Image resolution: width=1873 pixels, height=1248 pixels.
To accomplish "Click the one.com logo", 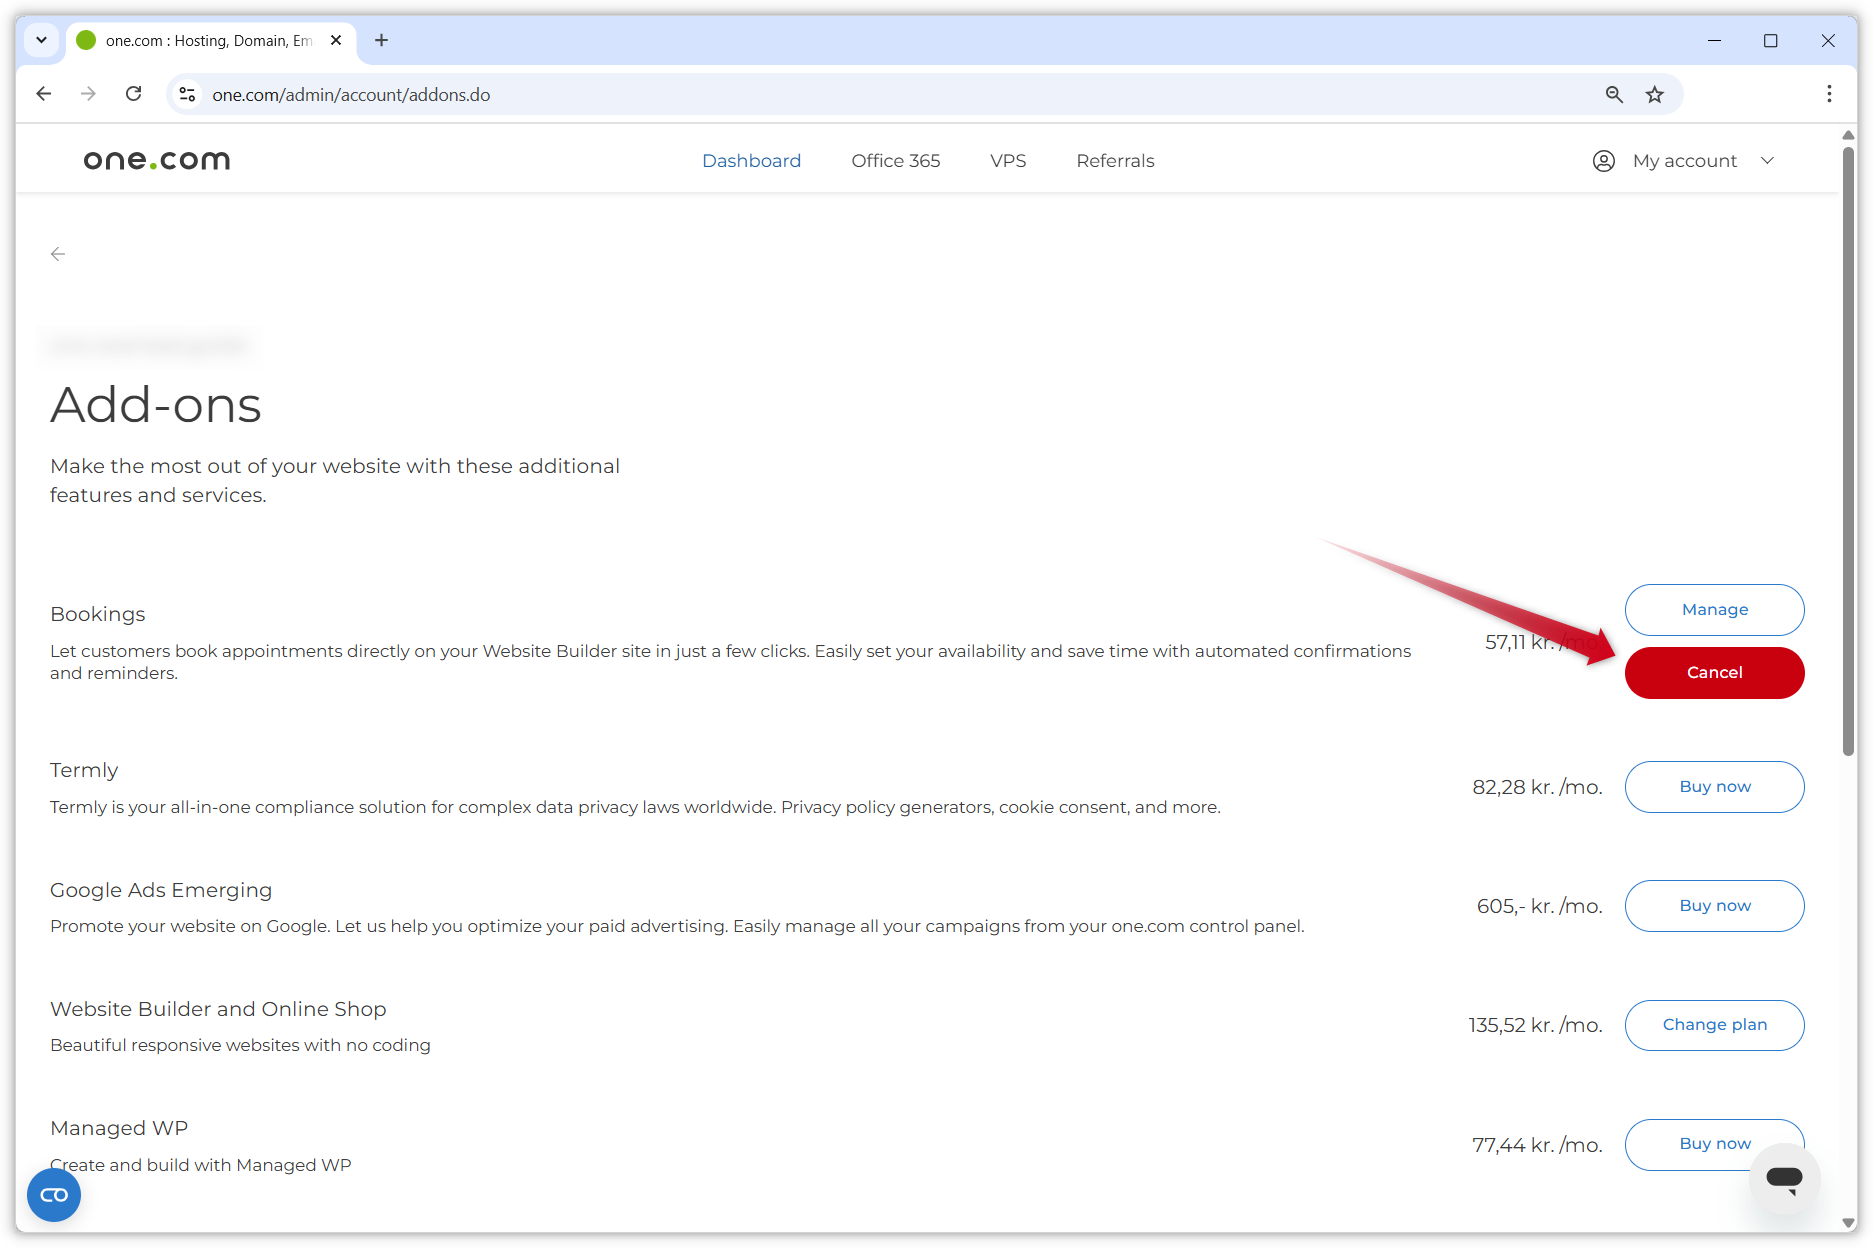I will [x=156, y=160].
